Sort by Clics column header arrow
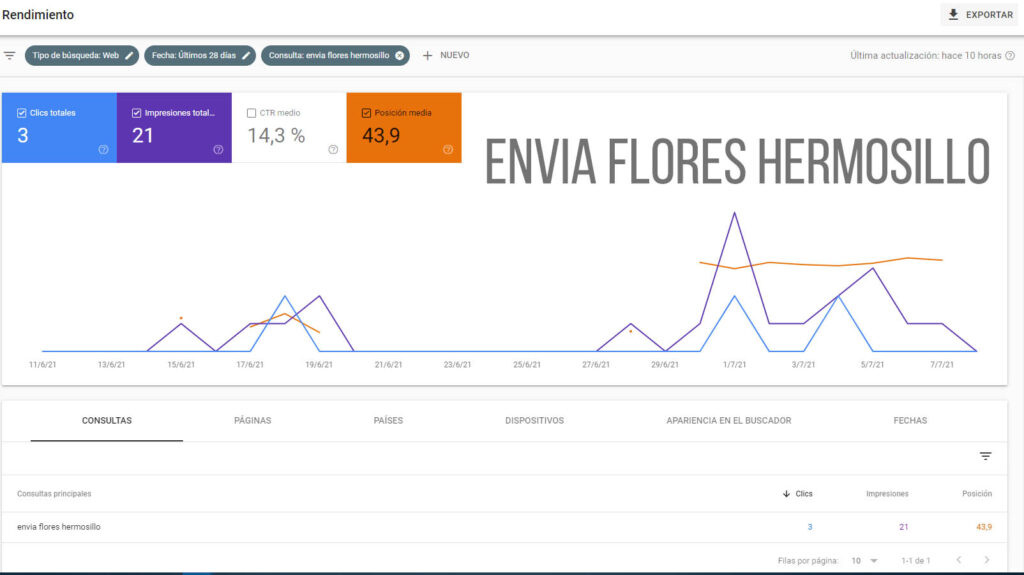 (x=786, y=494)
